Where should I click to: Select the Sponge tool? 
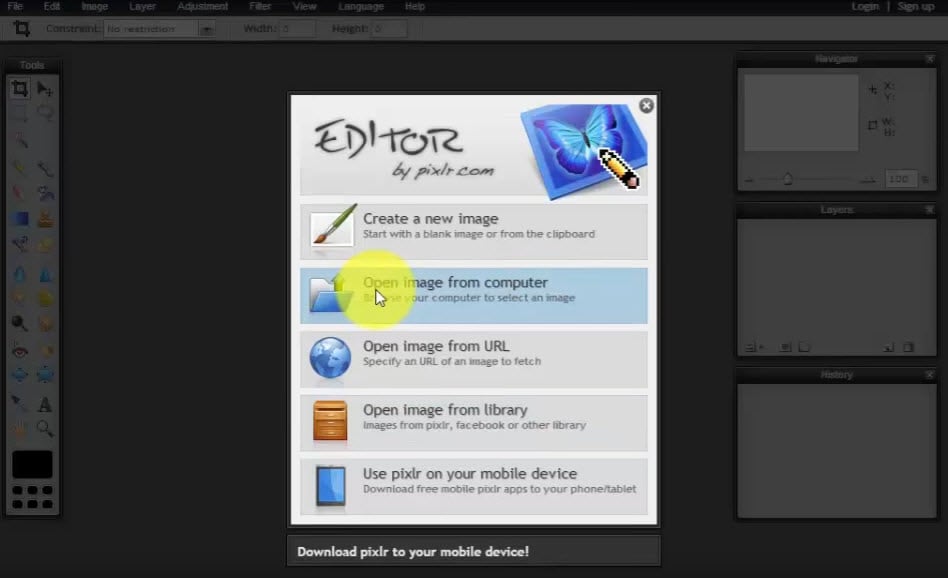click(45, 298)
